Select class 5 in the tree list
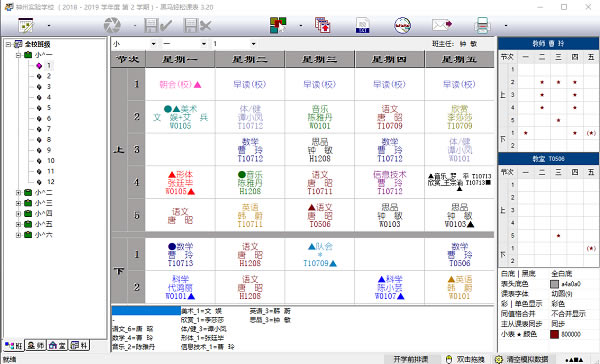 49,108
